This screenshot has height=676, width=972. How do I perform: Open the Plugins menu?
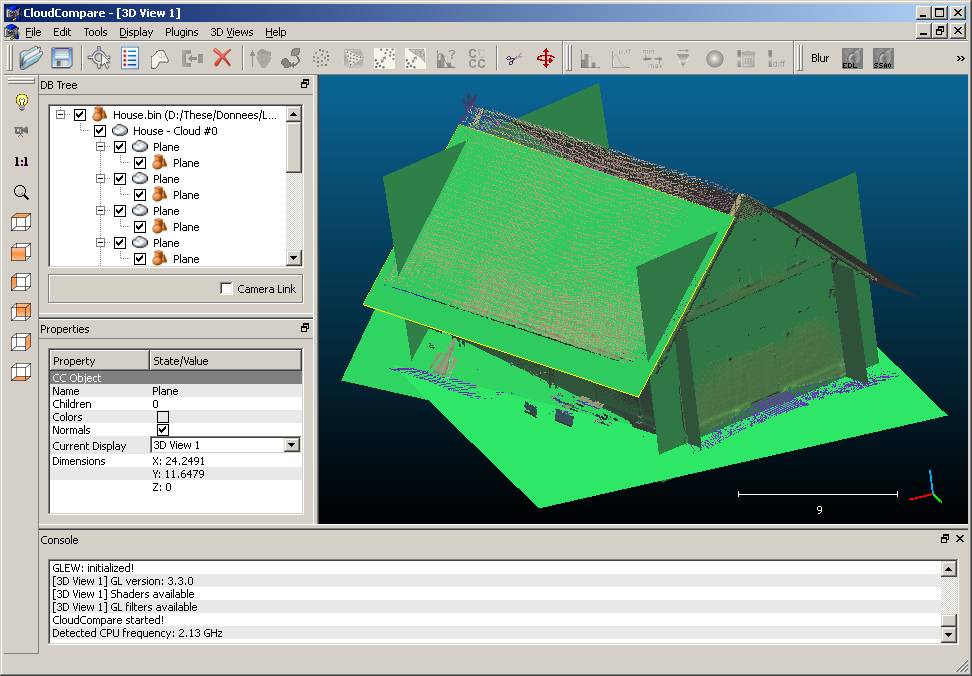click(x=181, y=32)
